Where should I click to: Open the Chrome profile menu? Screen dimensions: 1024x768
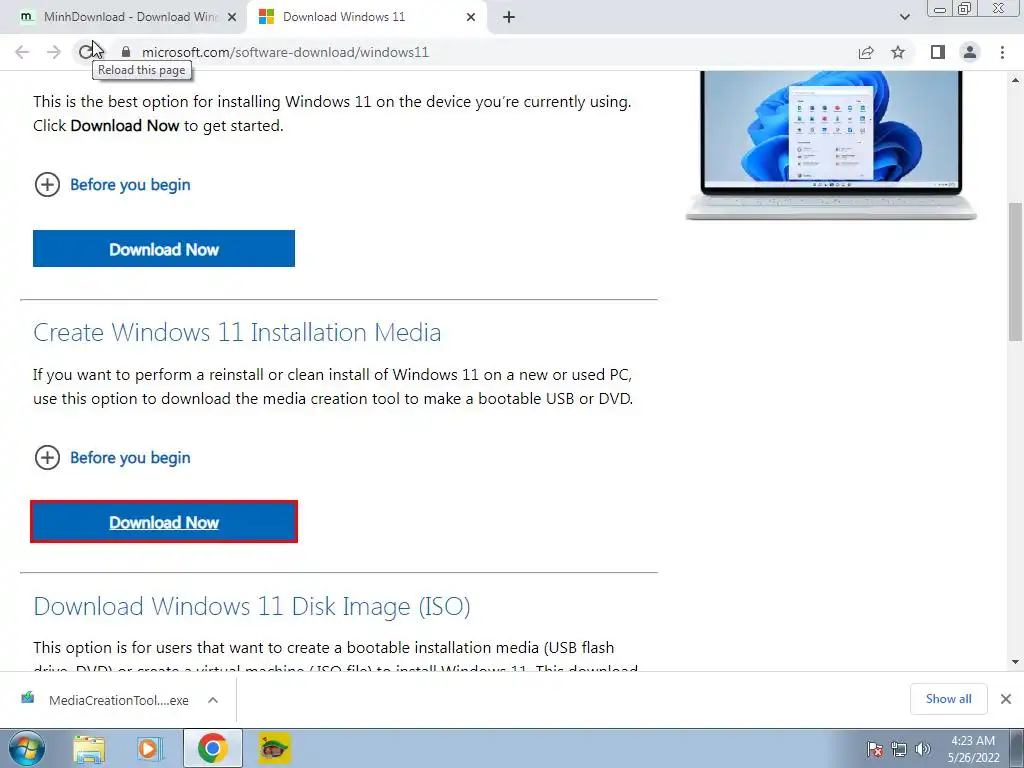(x=970, y=52)
